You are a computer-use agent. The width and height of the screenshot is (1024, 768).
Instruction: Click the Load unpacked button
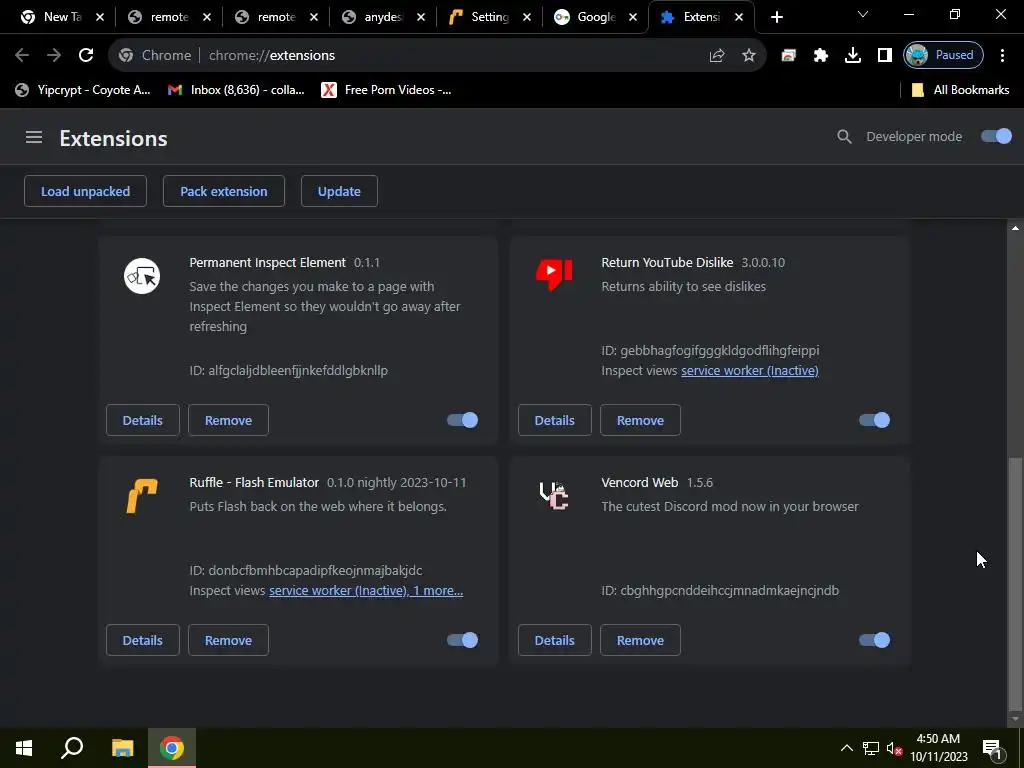(x=86, y=191)
